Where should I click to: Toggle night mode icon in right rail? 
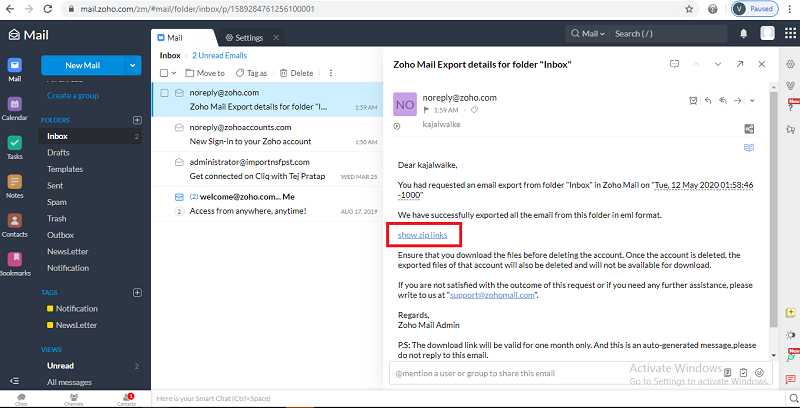coord(791,335)
